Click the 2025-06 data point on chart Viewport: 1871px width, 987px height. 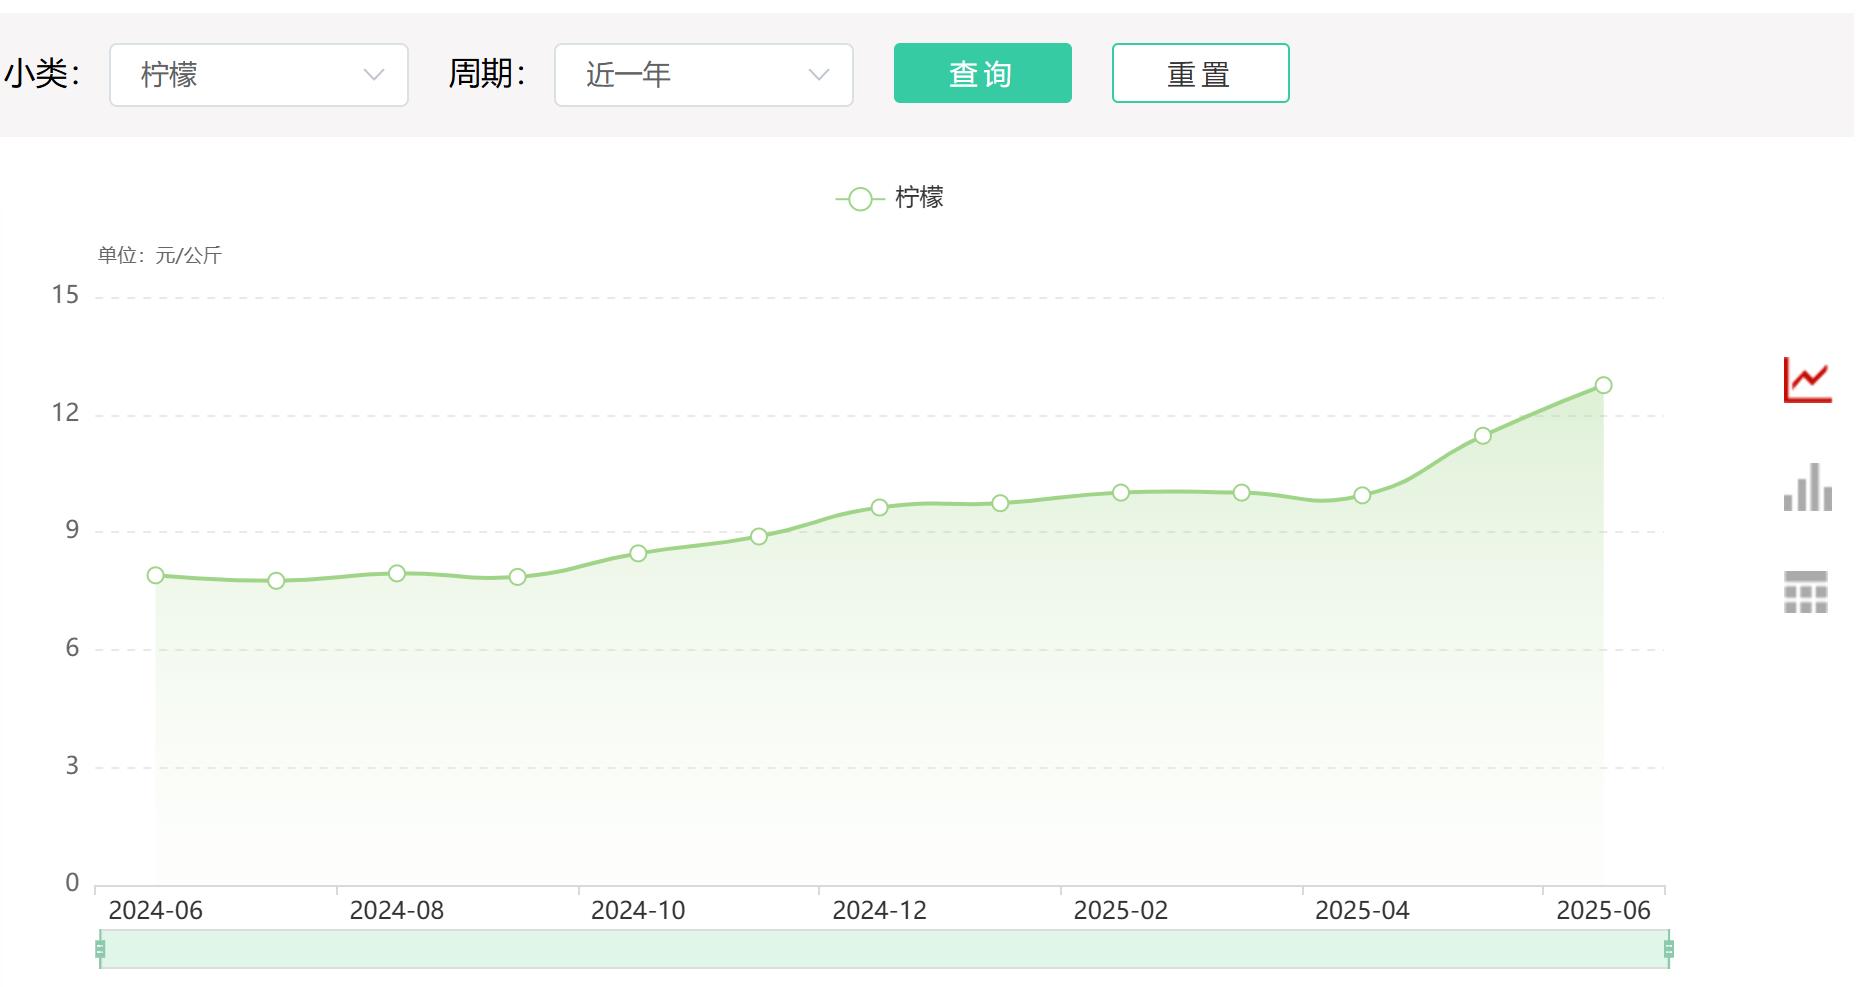click(x=1603, y=385)
